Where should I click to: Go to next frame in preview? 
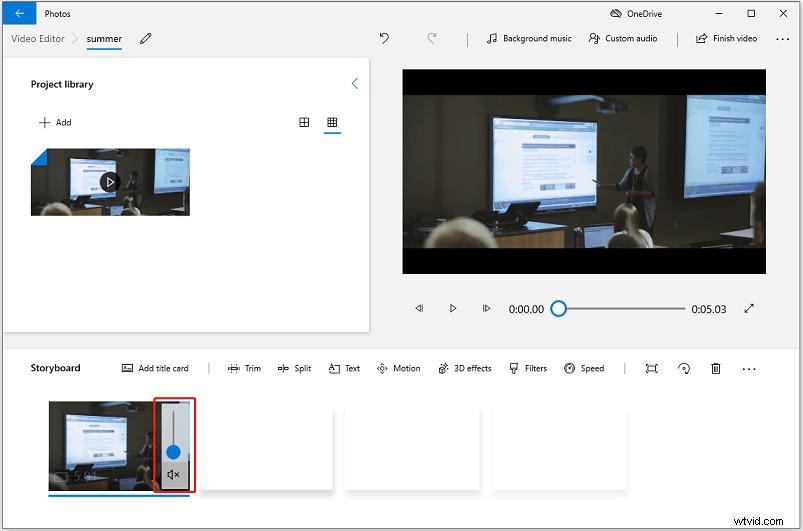pyautogui.click(x=487, y=308)
